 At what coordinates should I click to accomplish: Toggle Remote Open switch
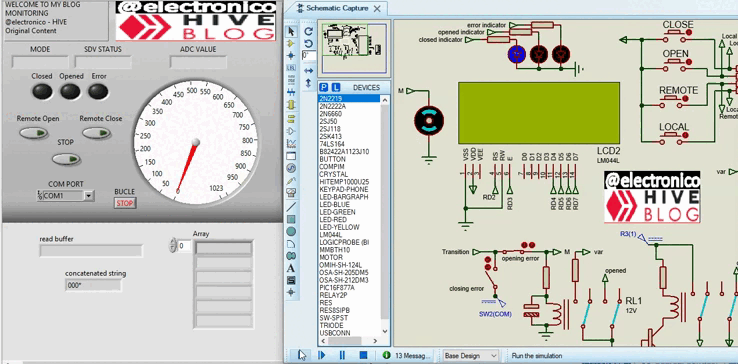(34, 133)
